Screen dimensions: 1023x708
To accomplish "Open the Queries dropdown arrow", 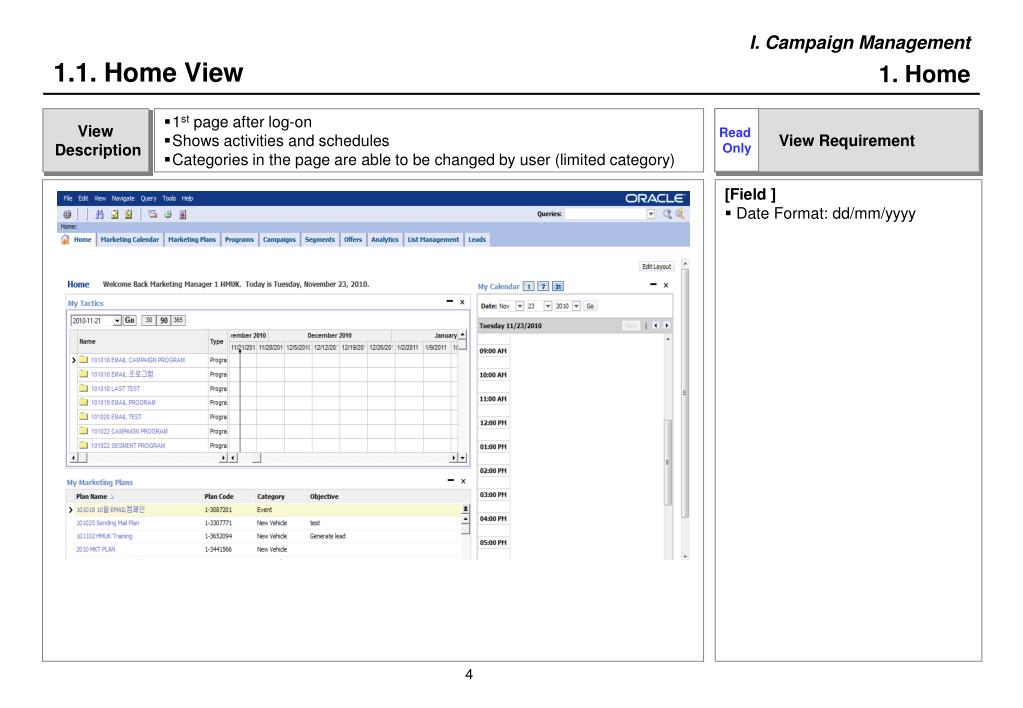I will [650, 214].
